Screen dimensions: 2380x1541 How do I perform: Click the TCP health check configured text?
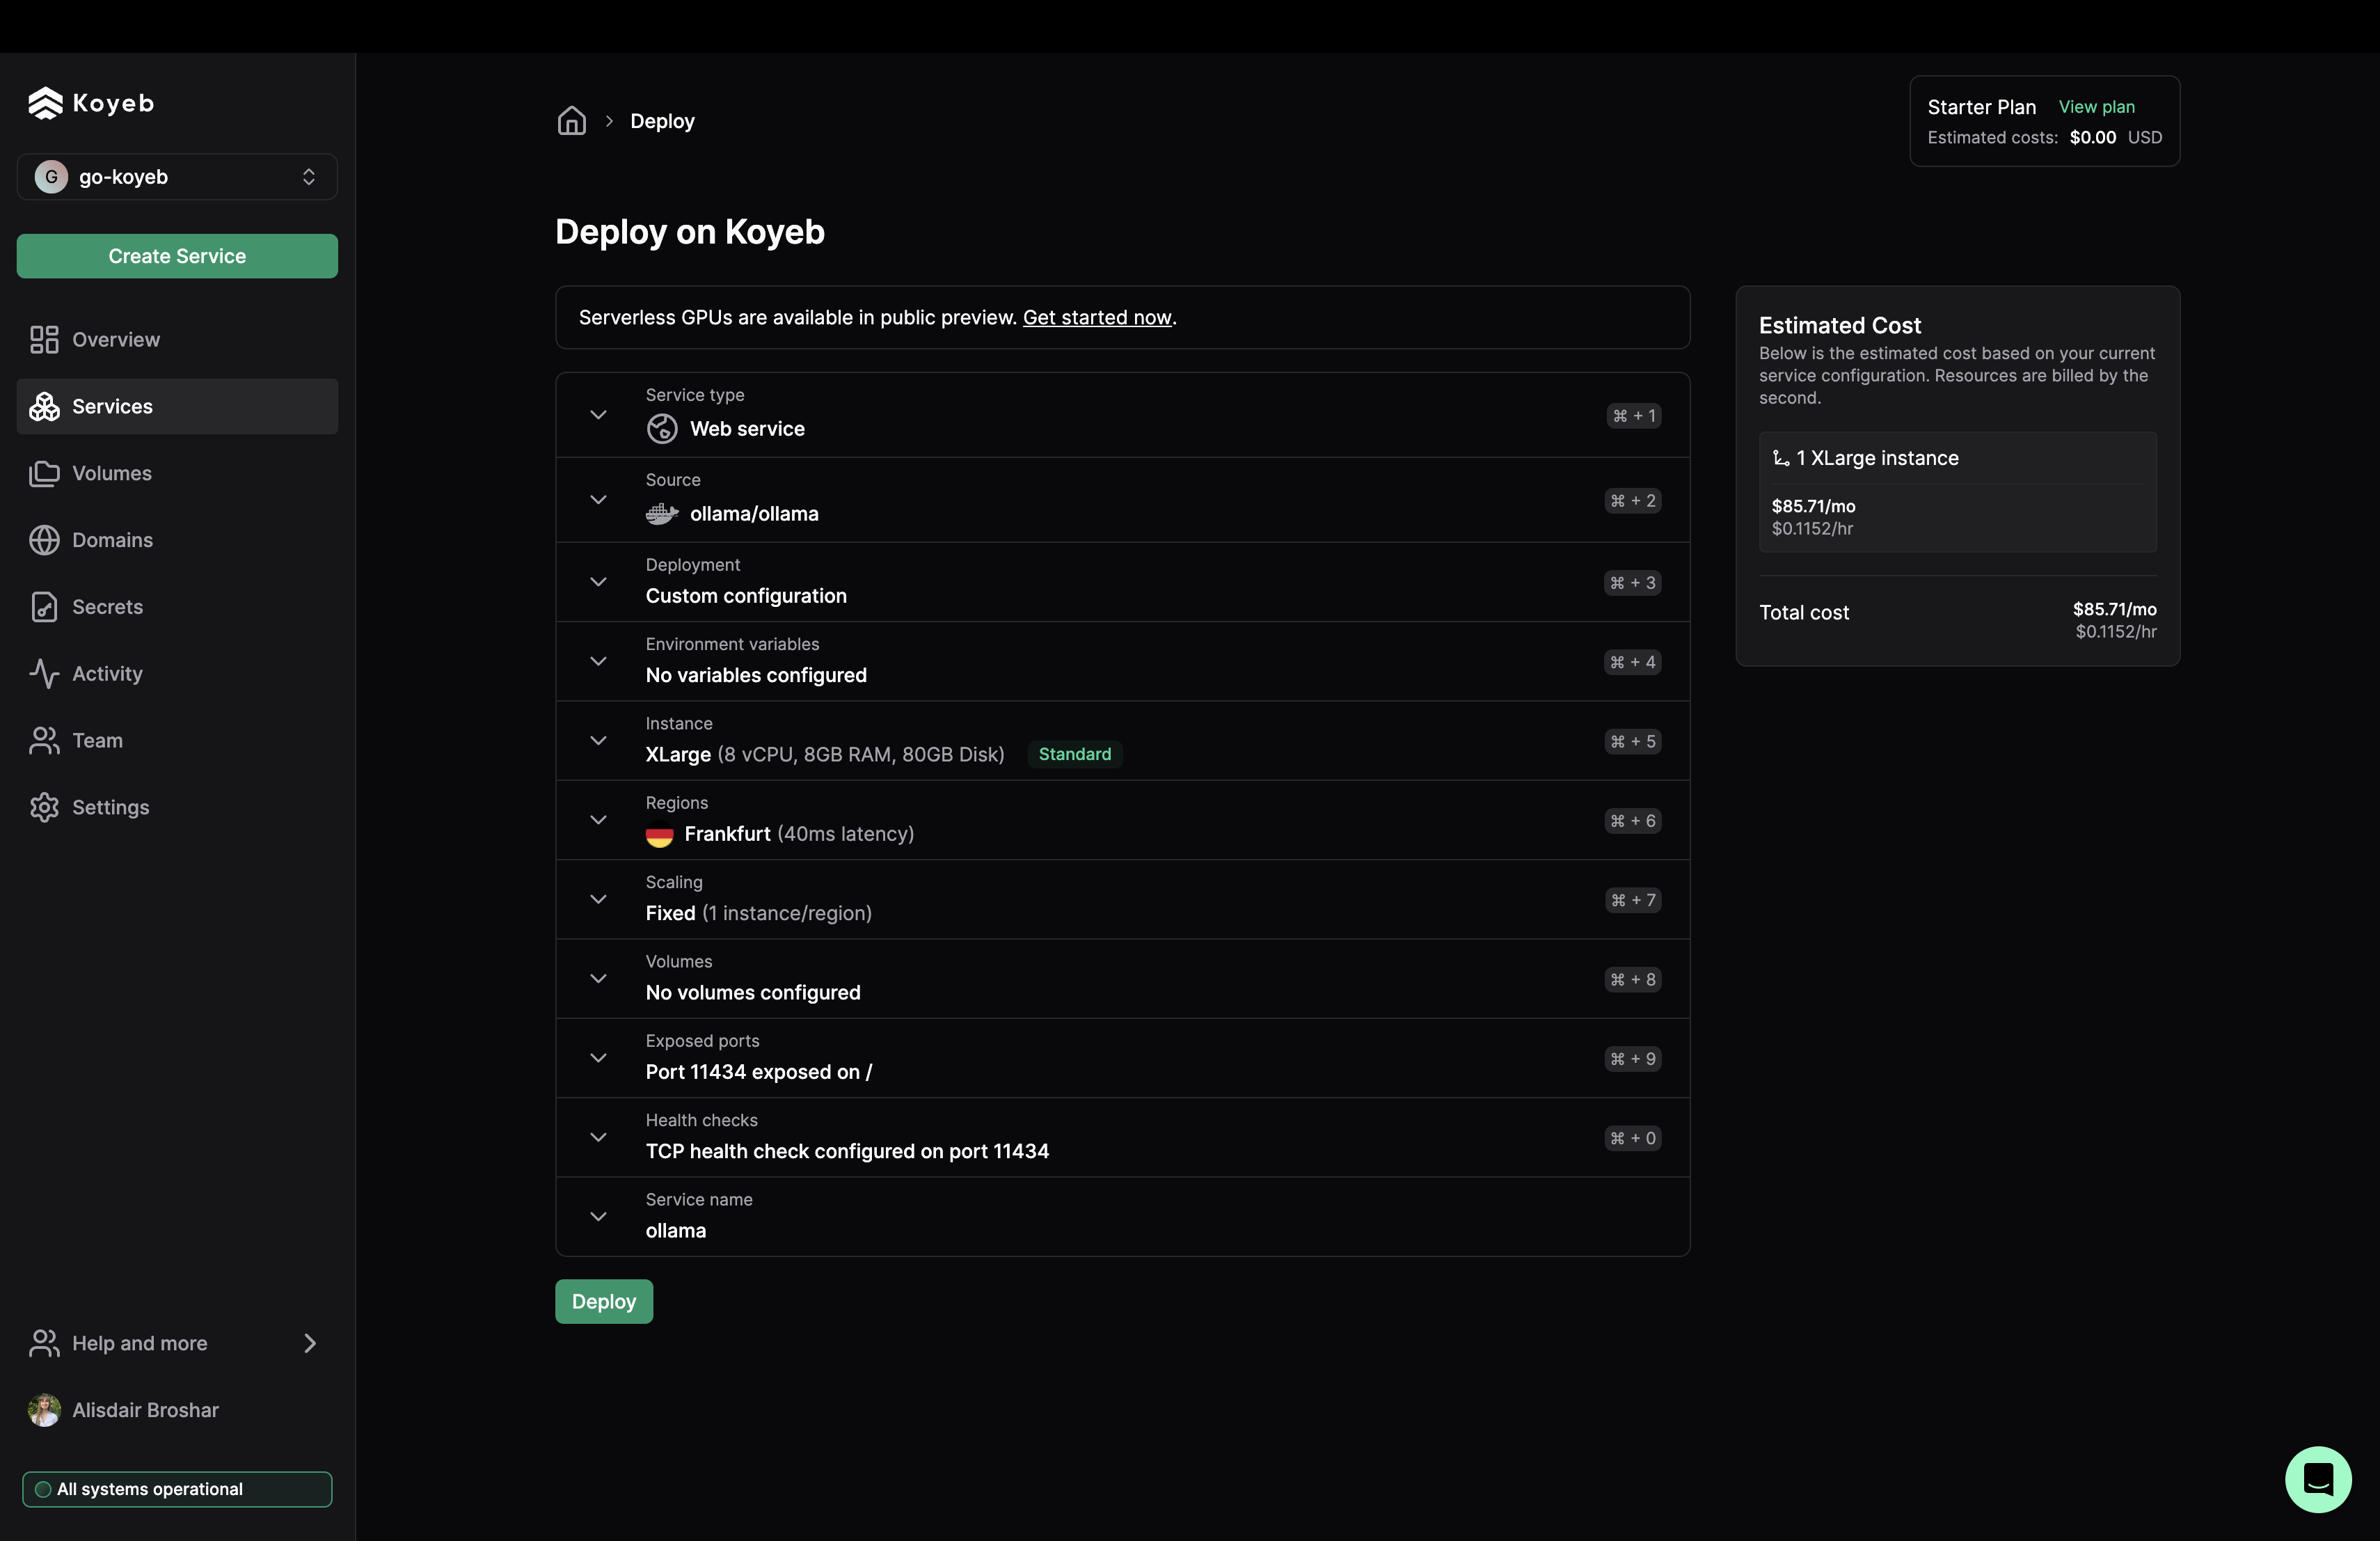pyautogui.click(x=847, y=1151)
